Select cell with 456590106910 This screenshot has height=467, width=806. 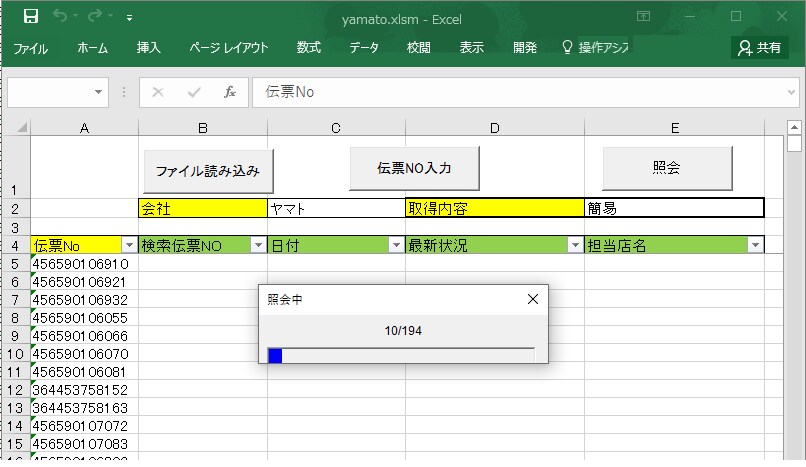(84, 264)
